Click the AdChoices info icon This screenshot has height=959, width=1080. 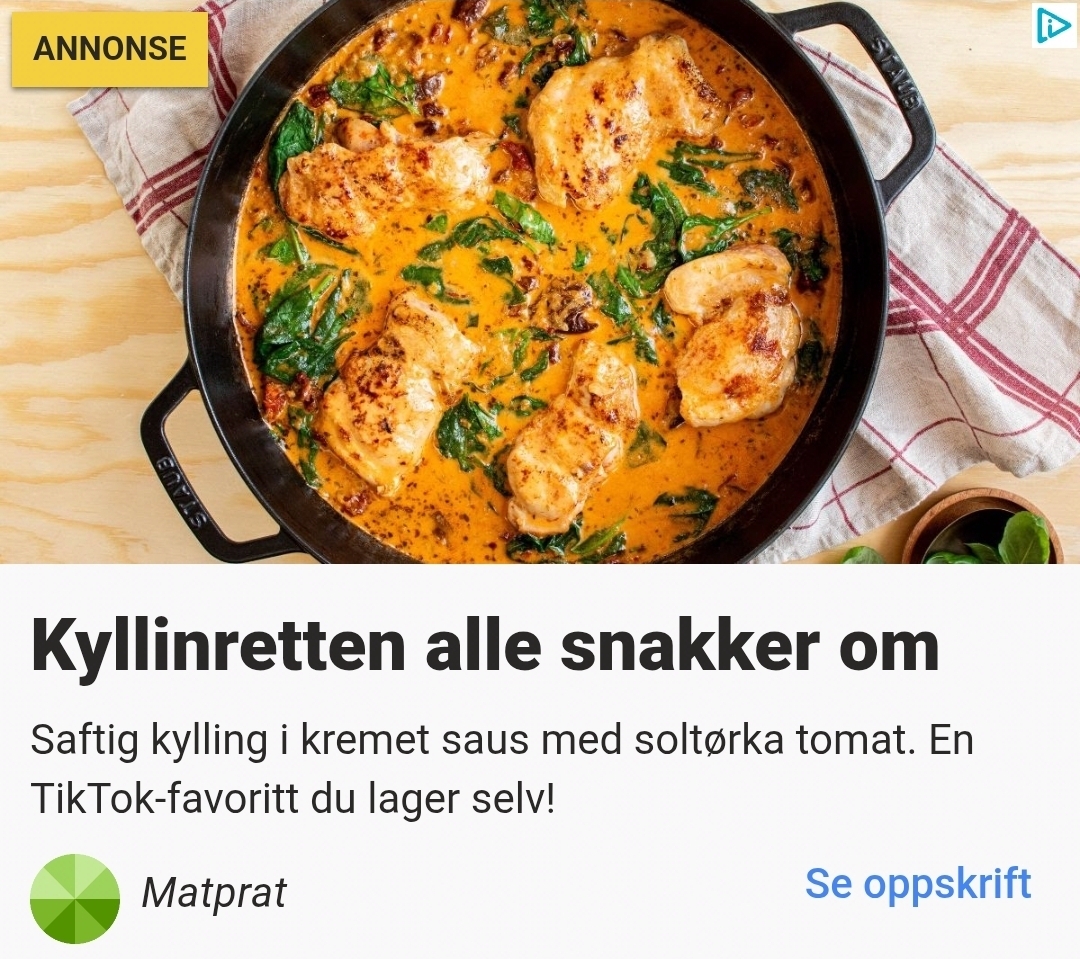[x=1054, y=26]
